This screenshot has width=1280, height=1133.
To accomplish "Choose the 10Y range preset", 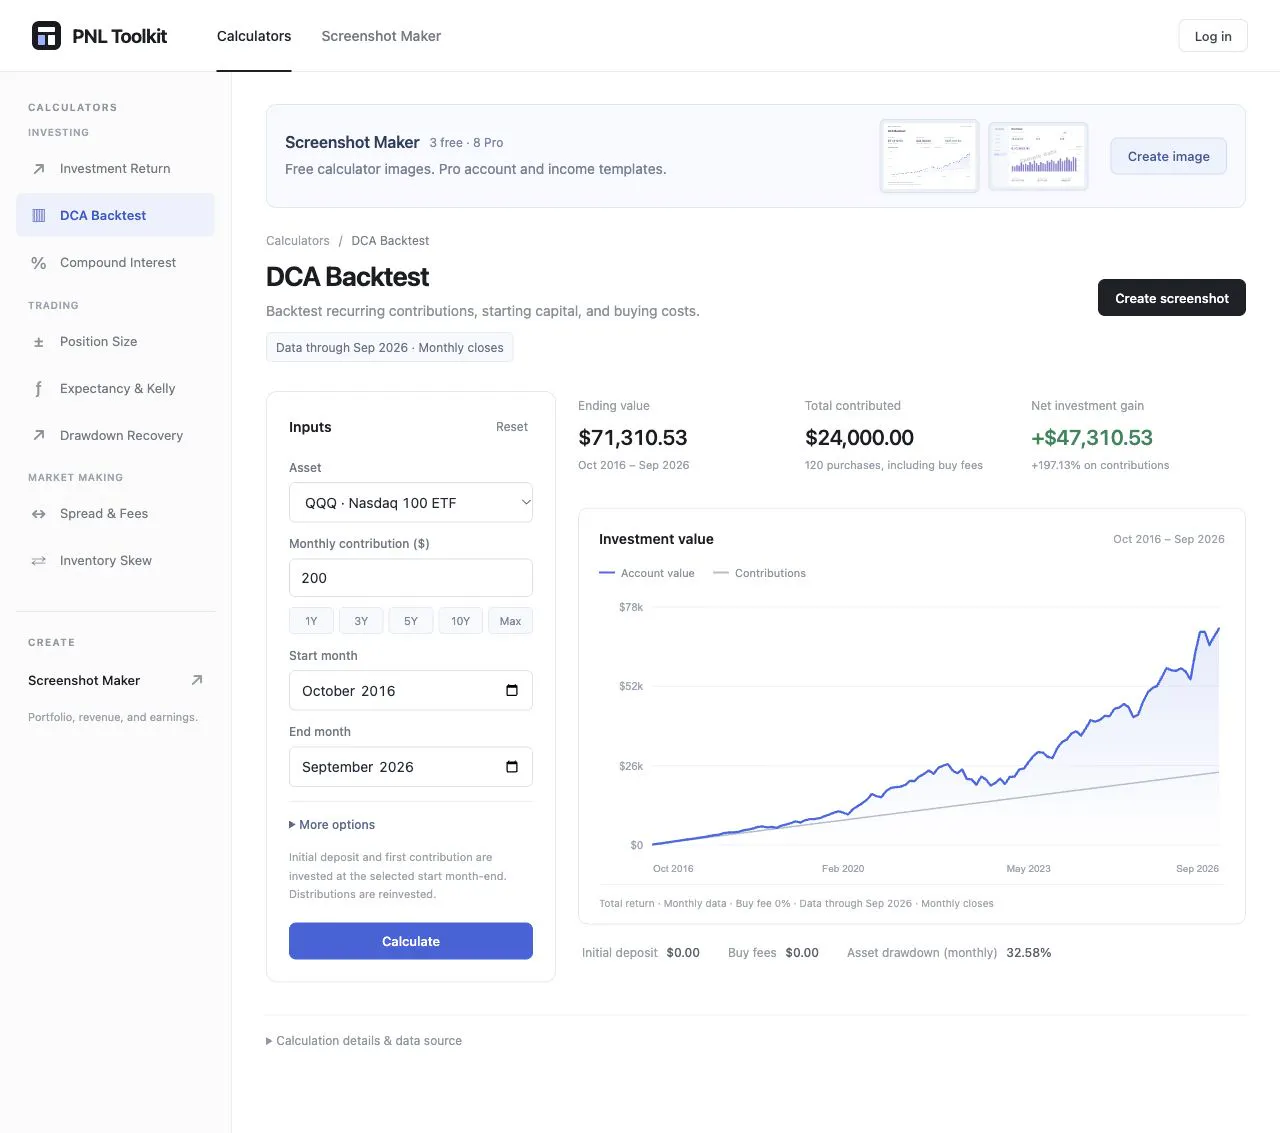I will point(460,621).
